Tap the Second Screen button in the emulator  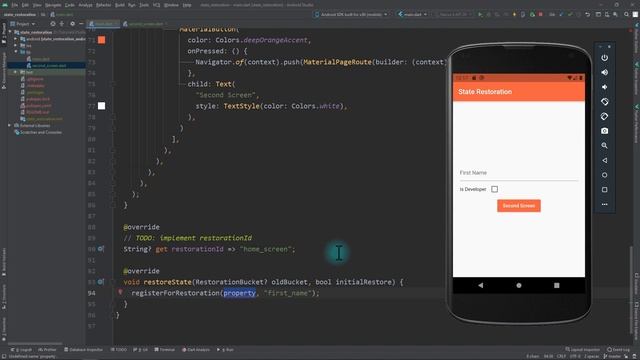(519, 206)
